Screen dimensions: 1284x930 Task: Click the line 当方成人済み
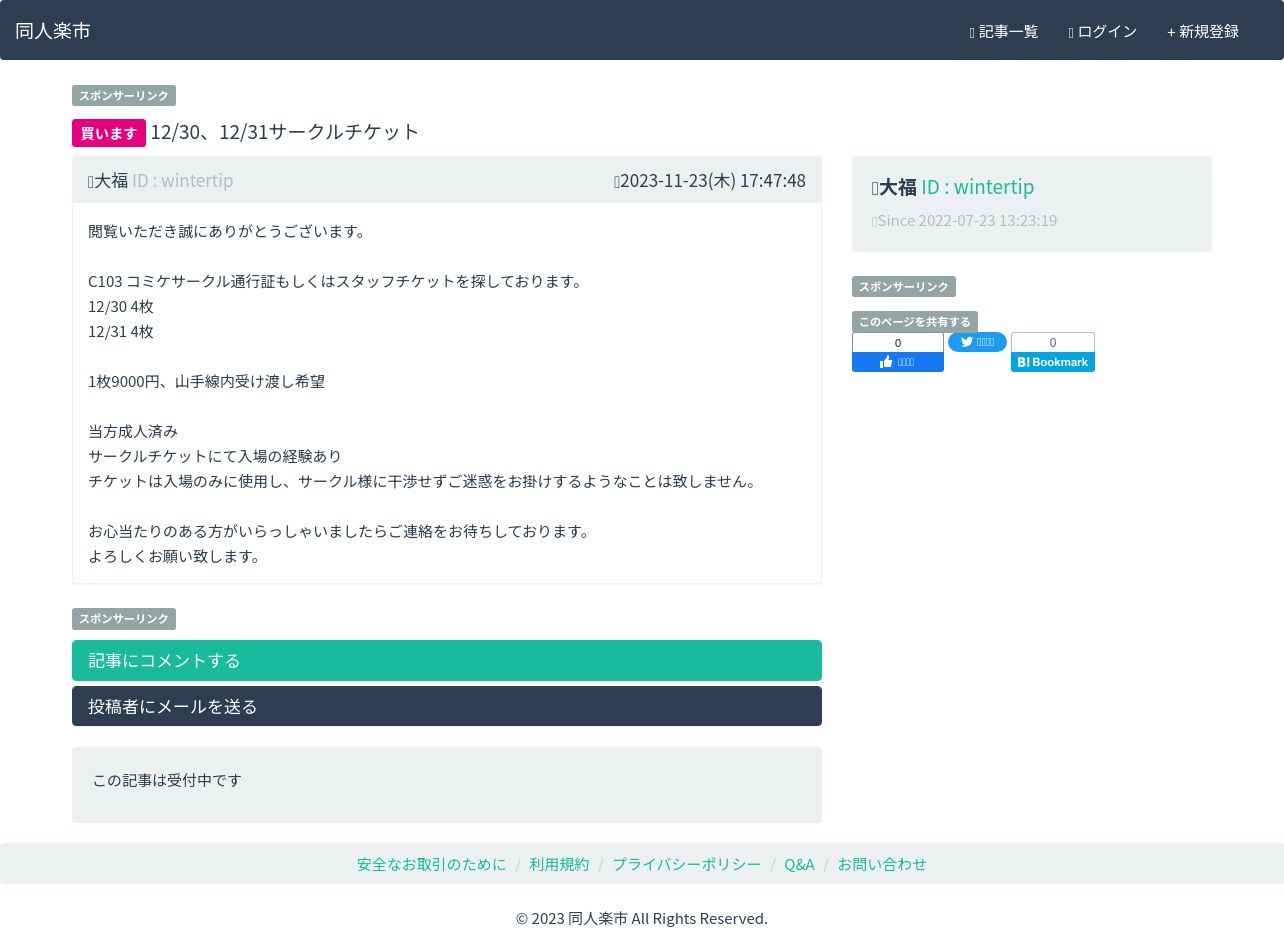coord(133,431)
